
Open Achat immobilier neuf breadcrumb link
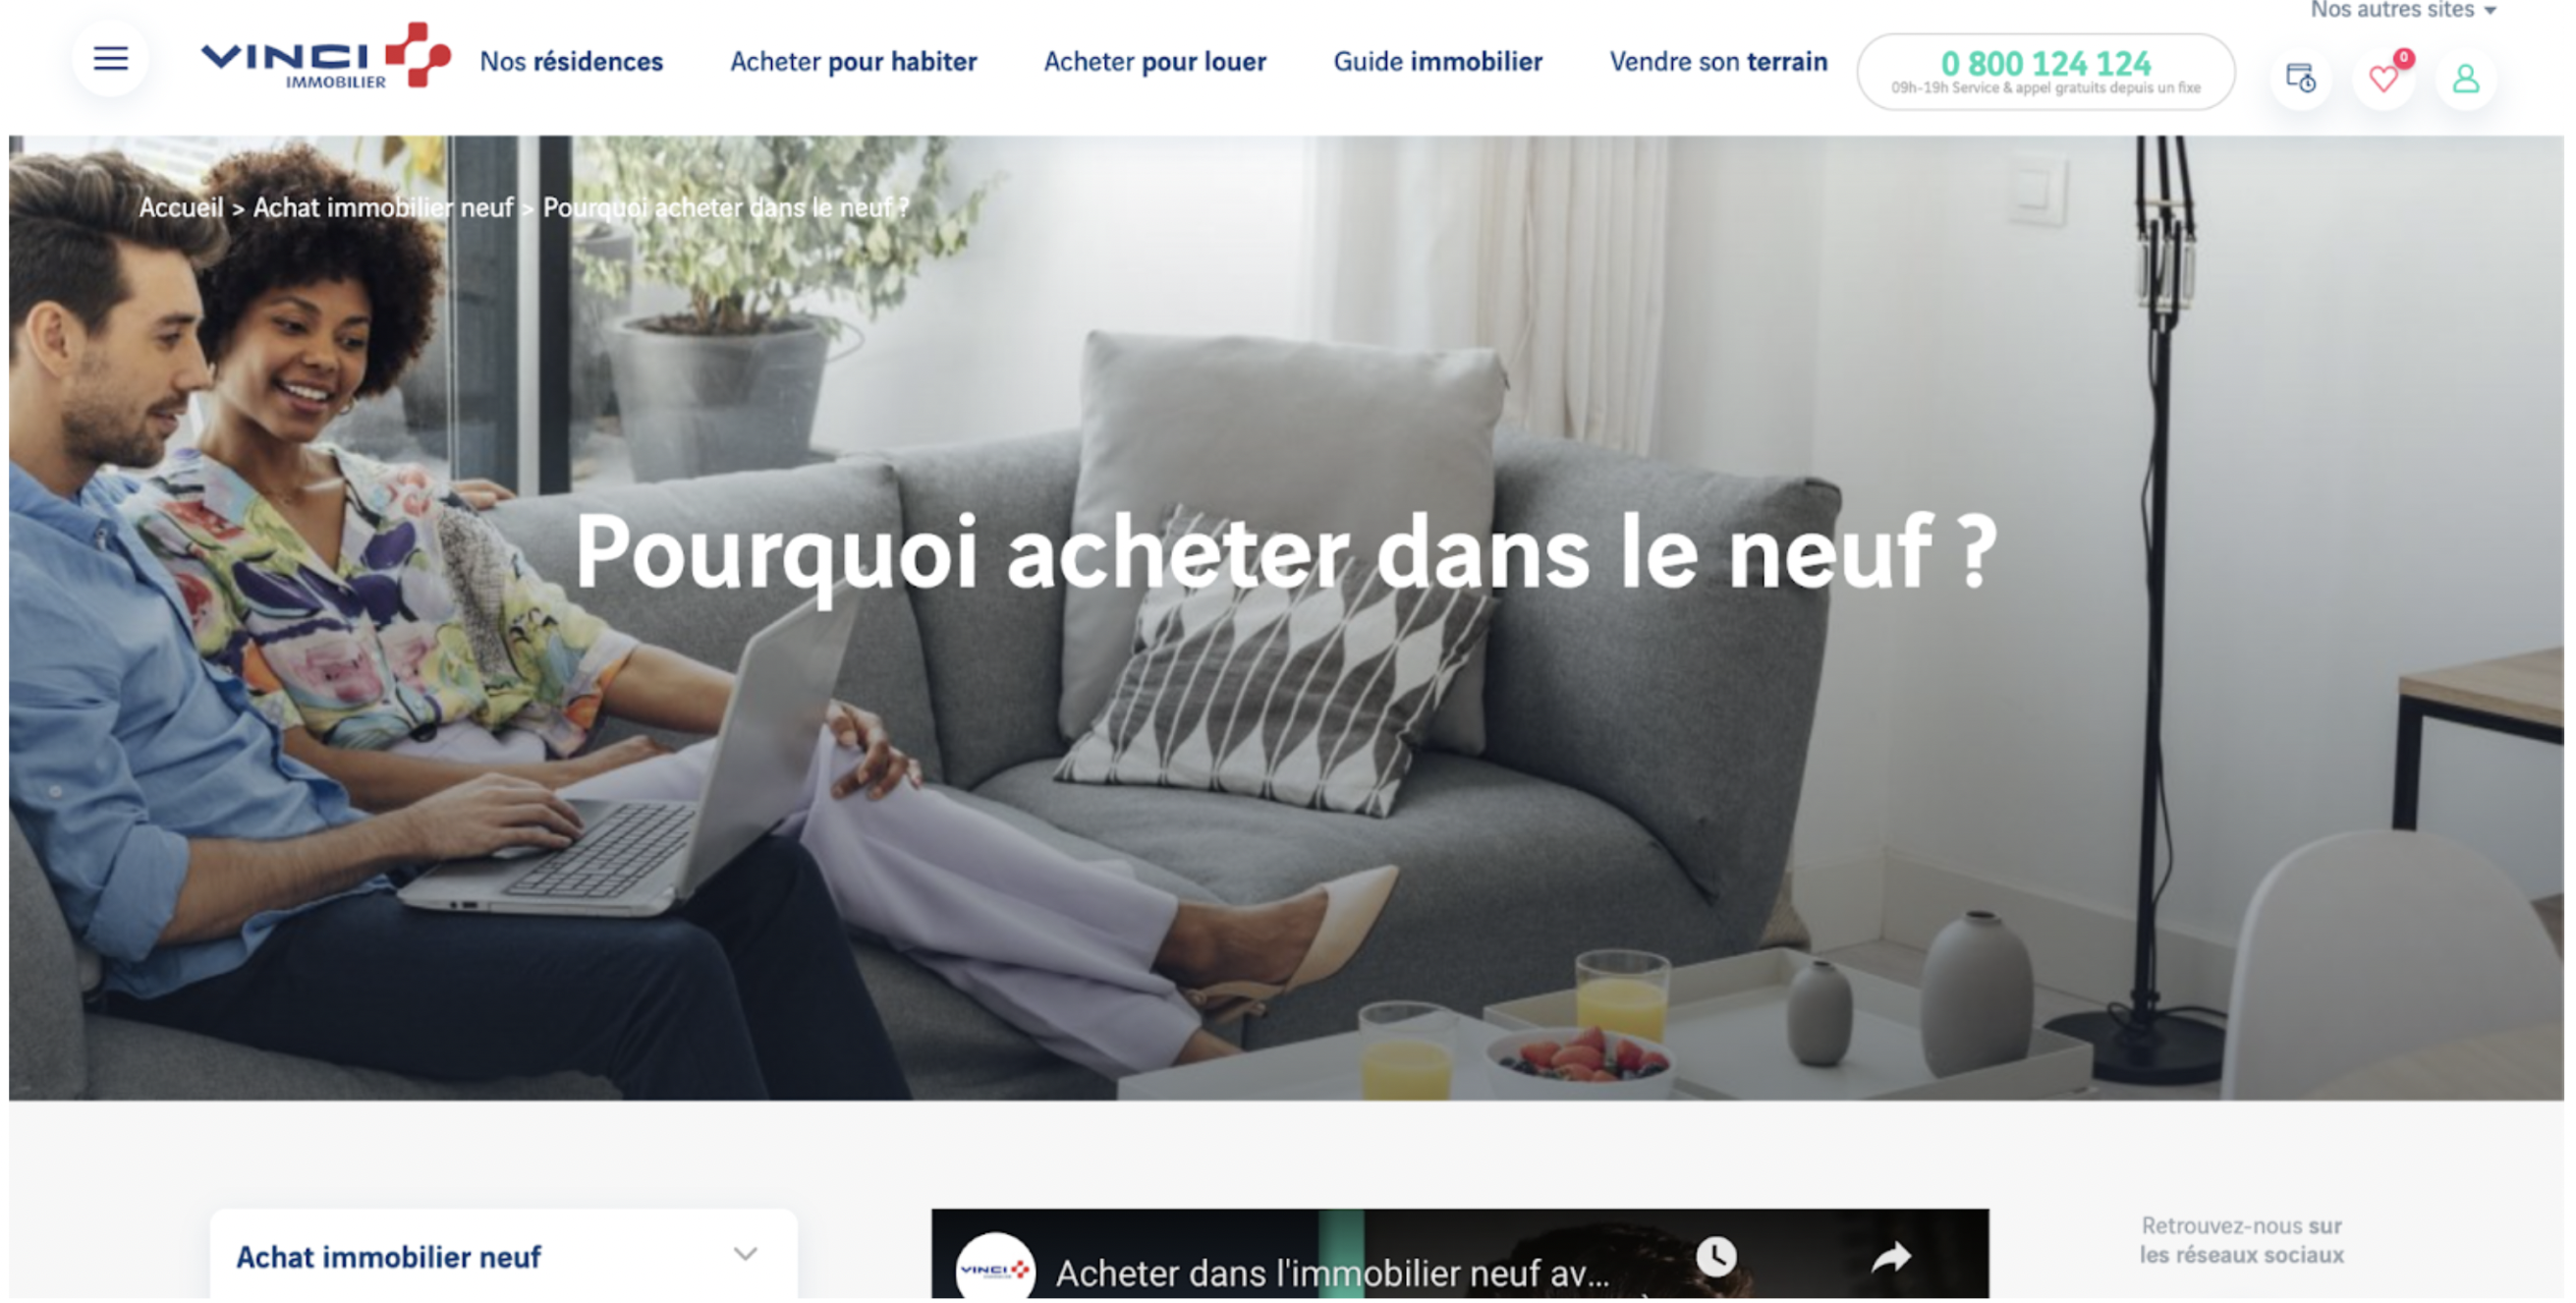pos(383,208)
